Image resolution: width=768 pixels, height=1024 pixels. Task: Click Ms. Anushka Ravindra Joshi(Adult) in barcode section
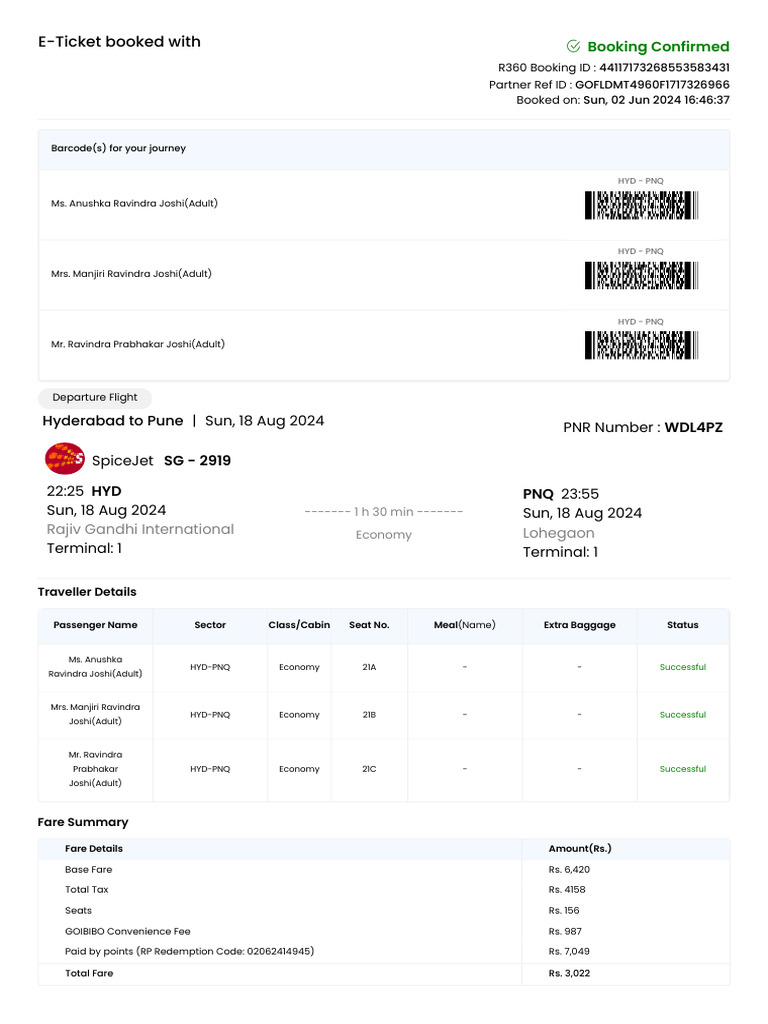point(135,203)
